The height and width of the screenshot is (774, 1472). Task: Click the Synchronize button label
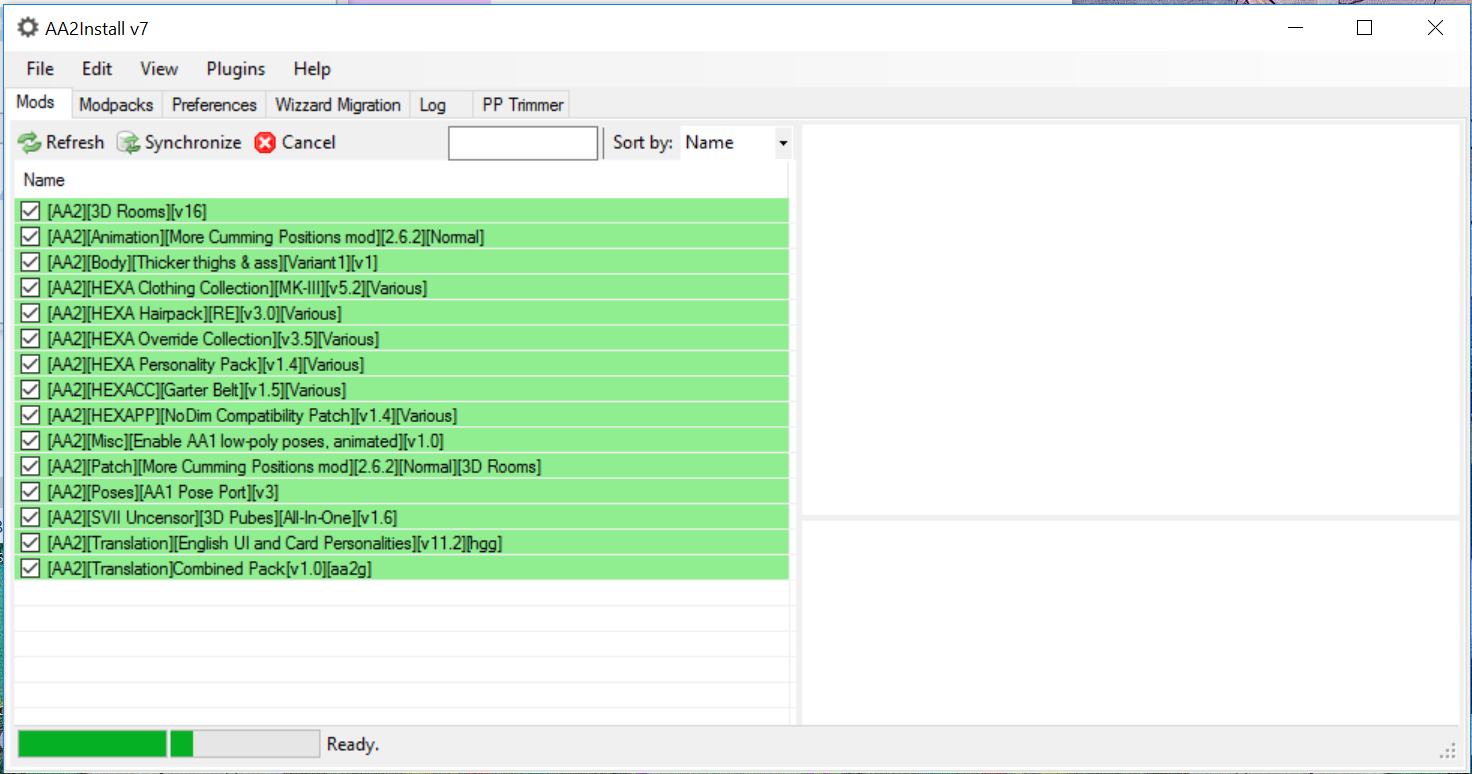pos(193,143)
